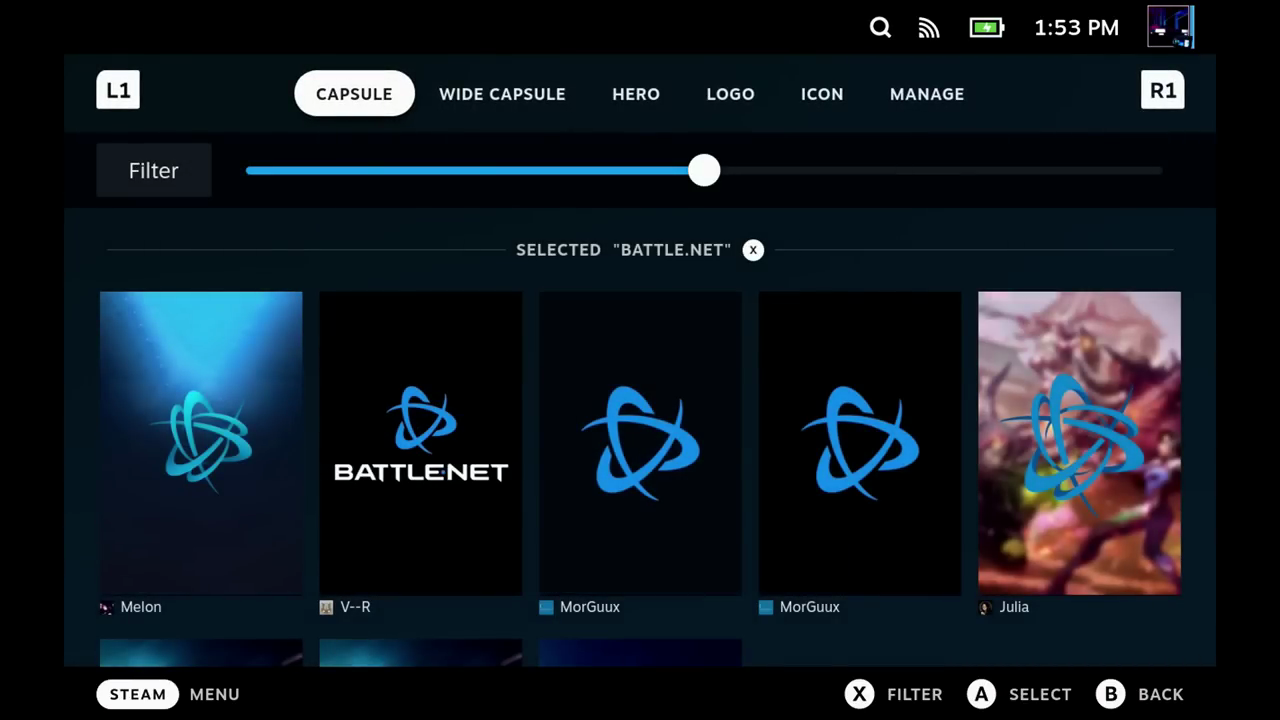Open the search magnifier icon
The width and height of the screenshot is (1280, 720).
(880, 28)
